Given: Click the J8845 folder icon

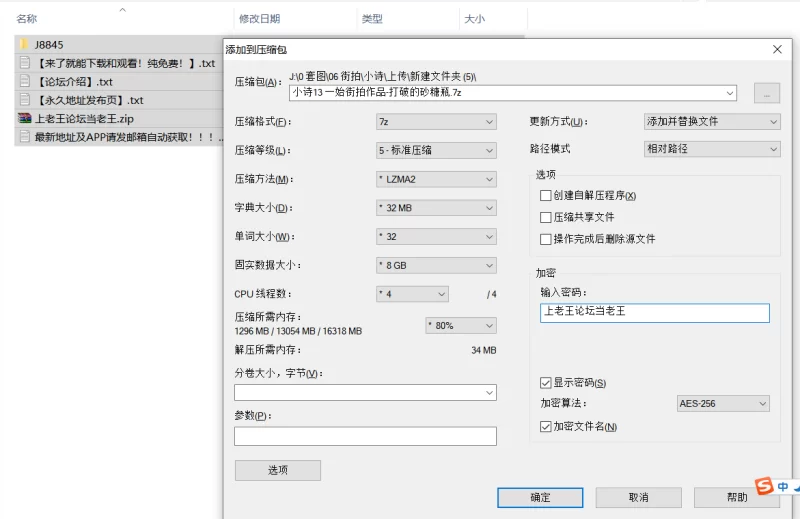Looking at the screenshot, I should tap(25, 45).
